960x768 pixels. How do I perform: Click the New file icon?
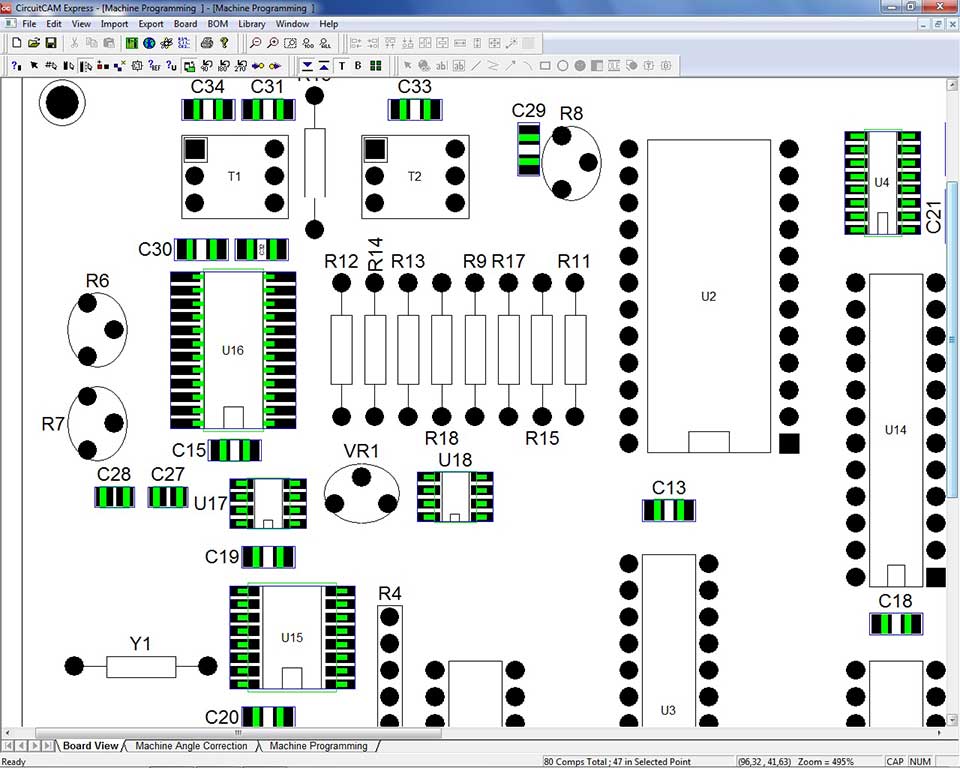click(16, 43)
